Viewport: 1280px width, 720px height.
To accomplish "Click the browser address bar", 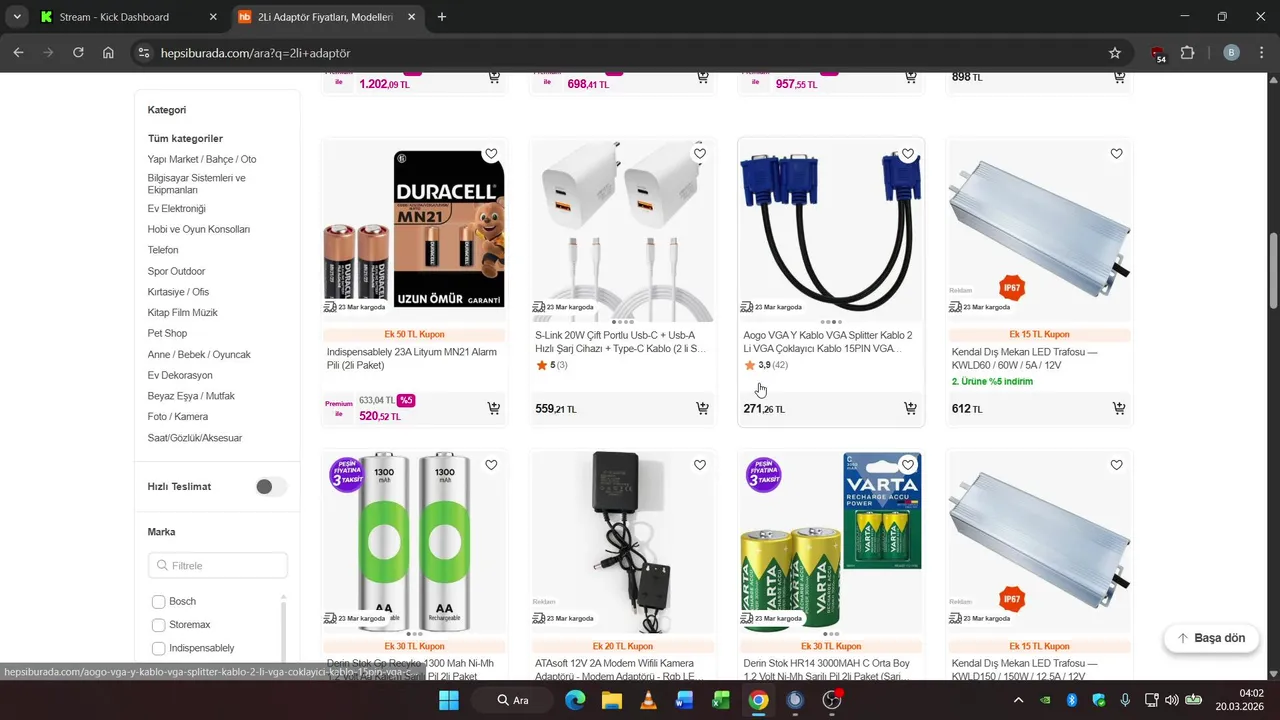I will click(x=620, y=53).
